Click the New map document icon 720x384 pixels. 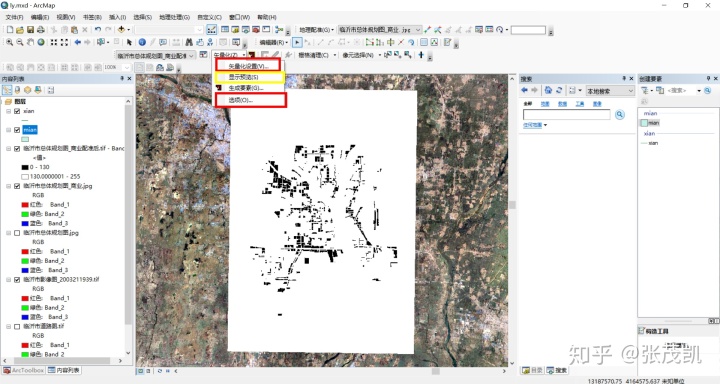pos(9,30)
